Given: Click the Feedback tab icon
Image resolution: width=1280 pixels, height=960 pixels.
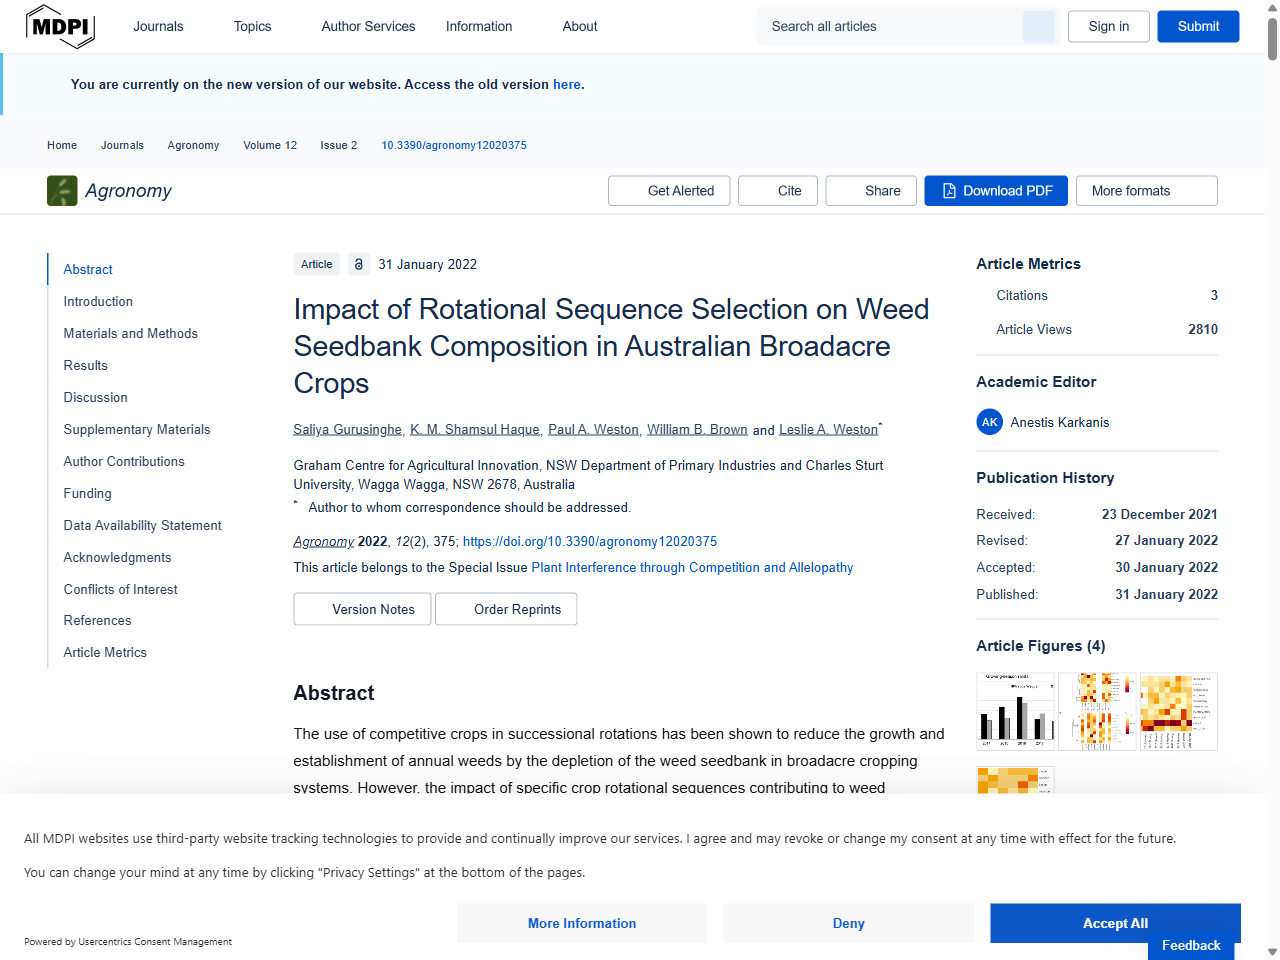Looking at the screenshot, I should 1190,945.
